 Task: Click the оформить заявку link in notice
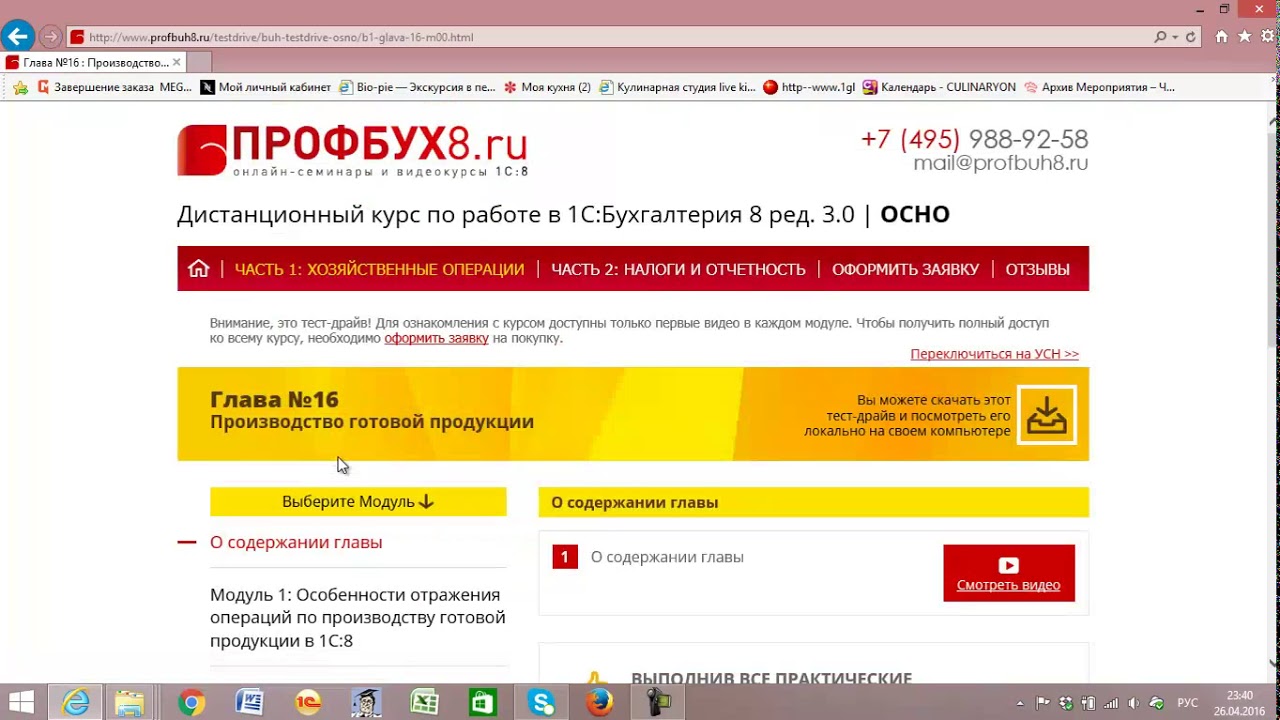point(436,338)
